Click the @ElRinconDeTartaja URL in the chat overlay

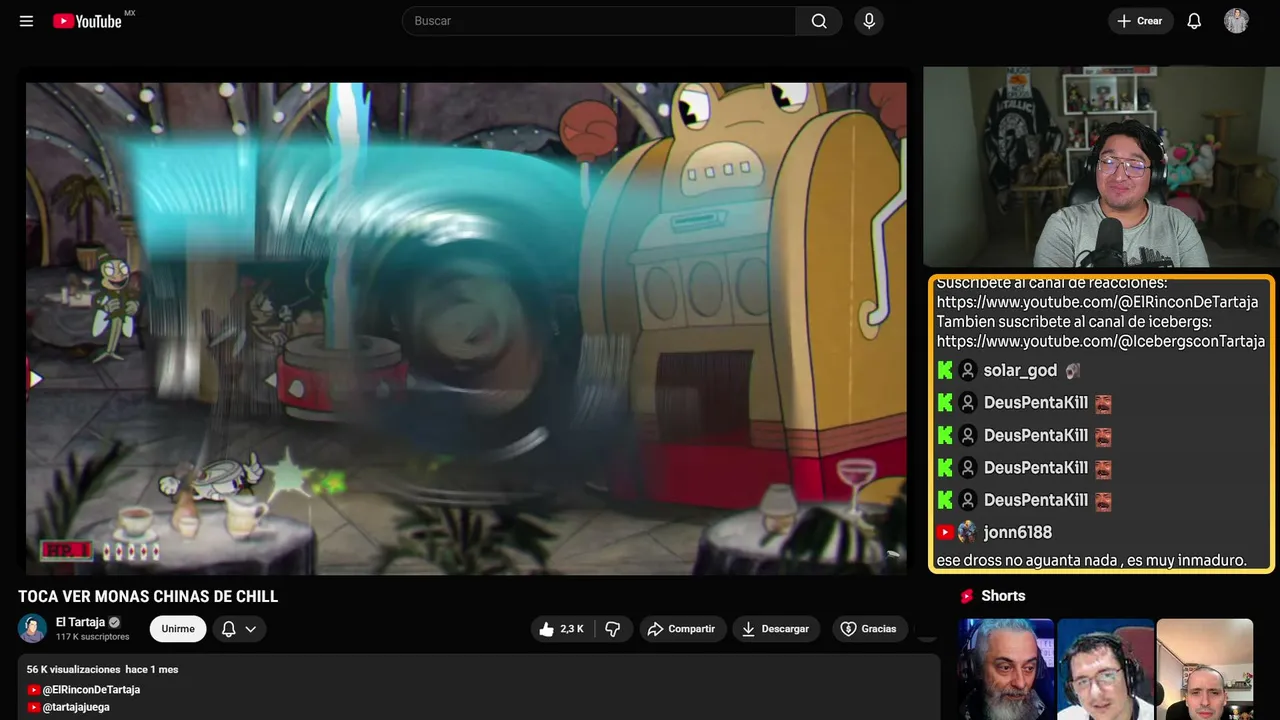1097,302
